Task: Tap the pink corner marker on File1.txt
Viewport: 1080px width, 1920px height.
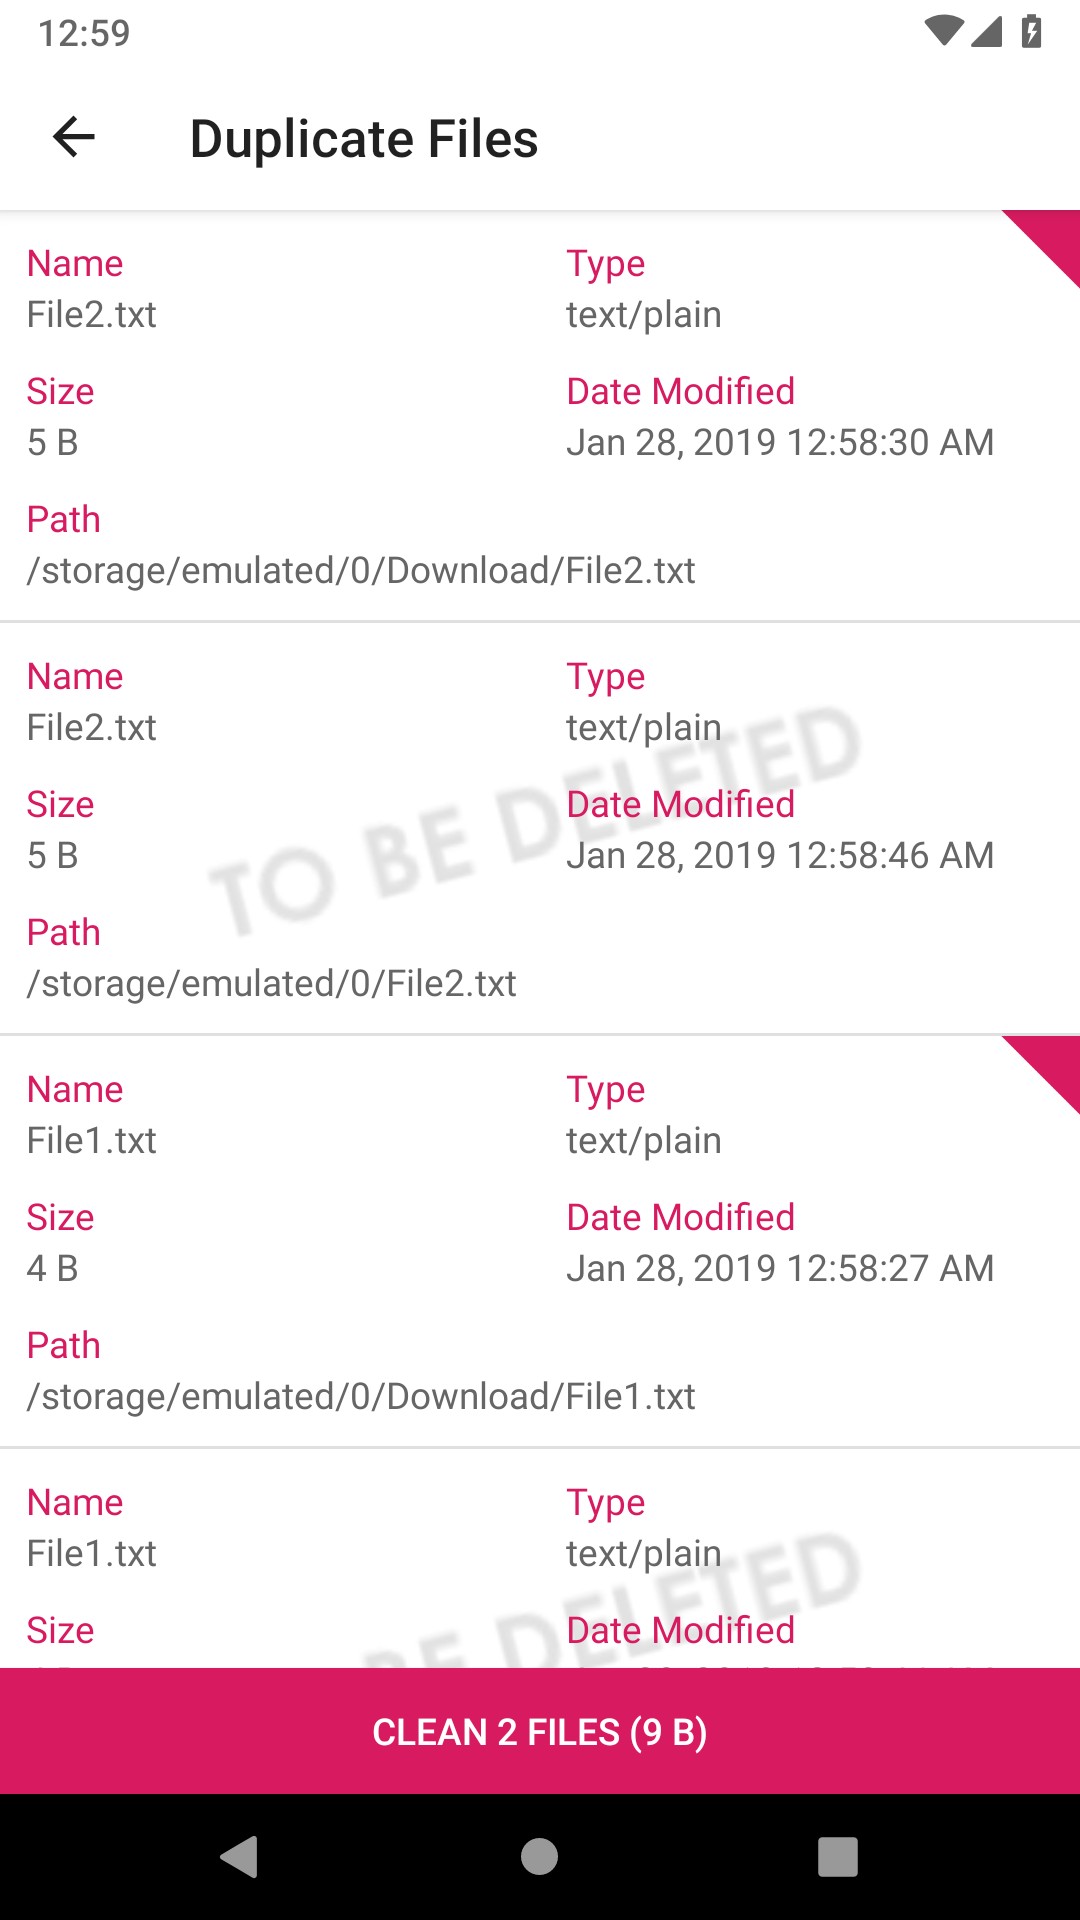Action: point(1052,1064)
